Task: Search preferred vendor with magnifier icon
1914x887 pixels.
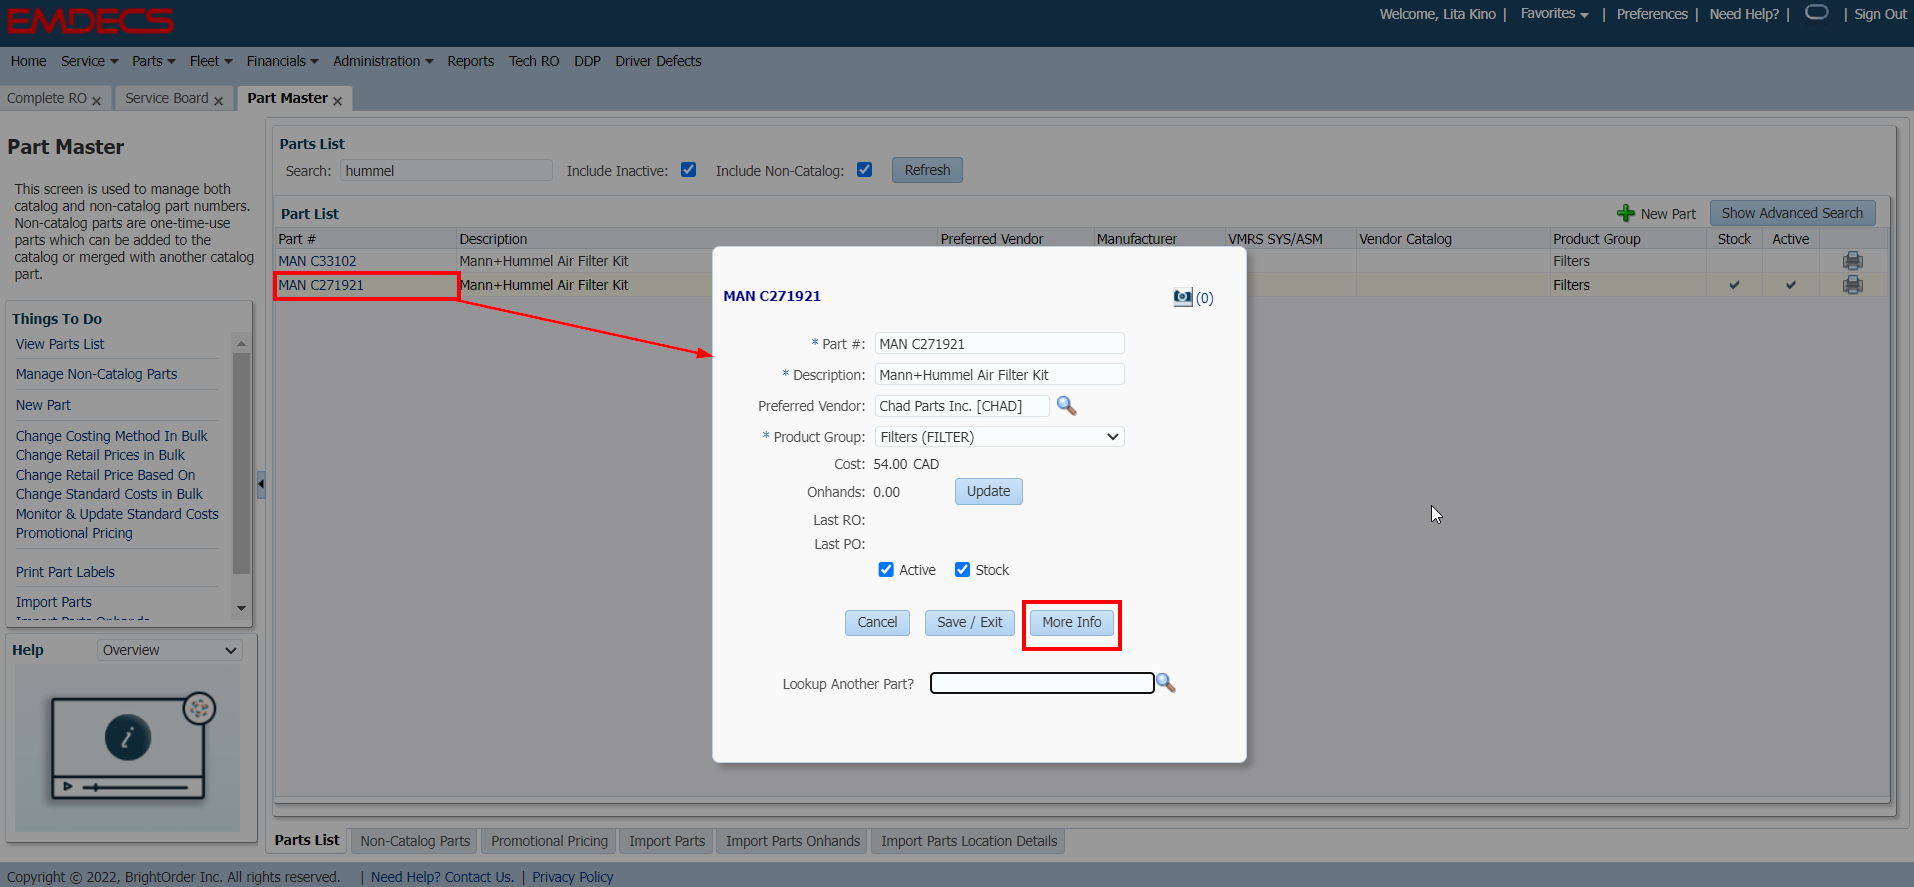Action: coord(1066,405)
